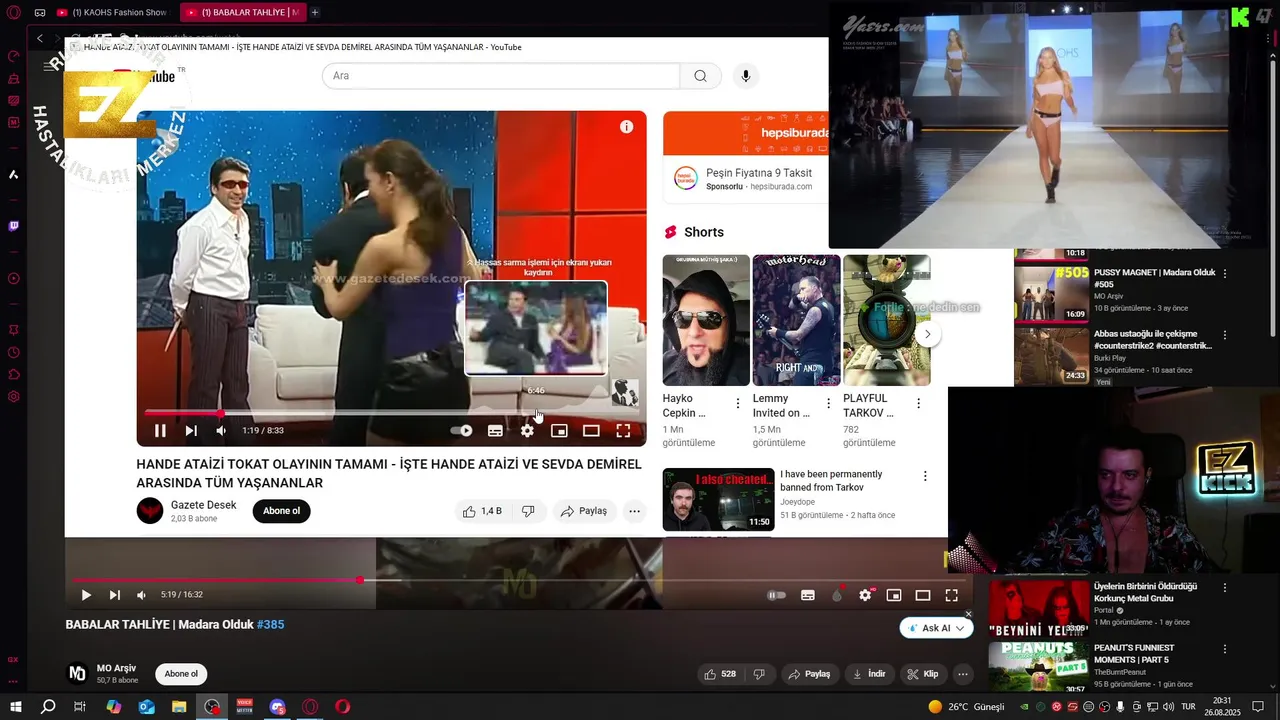The image size is (1280, 720).
Task: Dislike the Hande Ataizi video
Action: pos(528,511)
